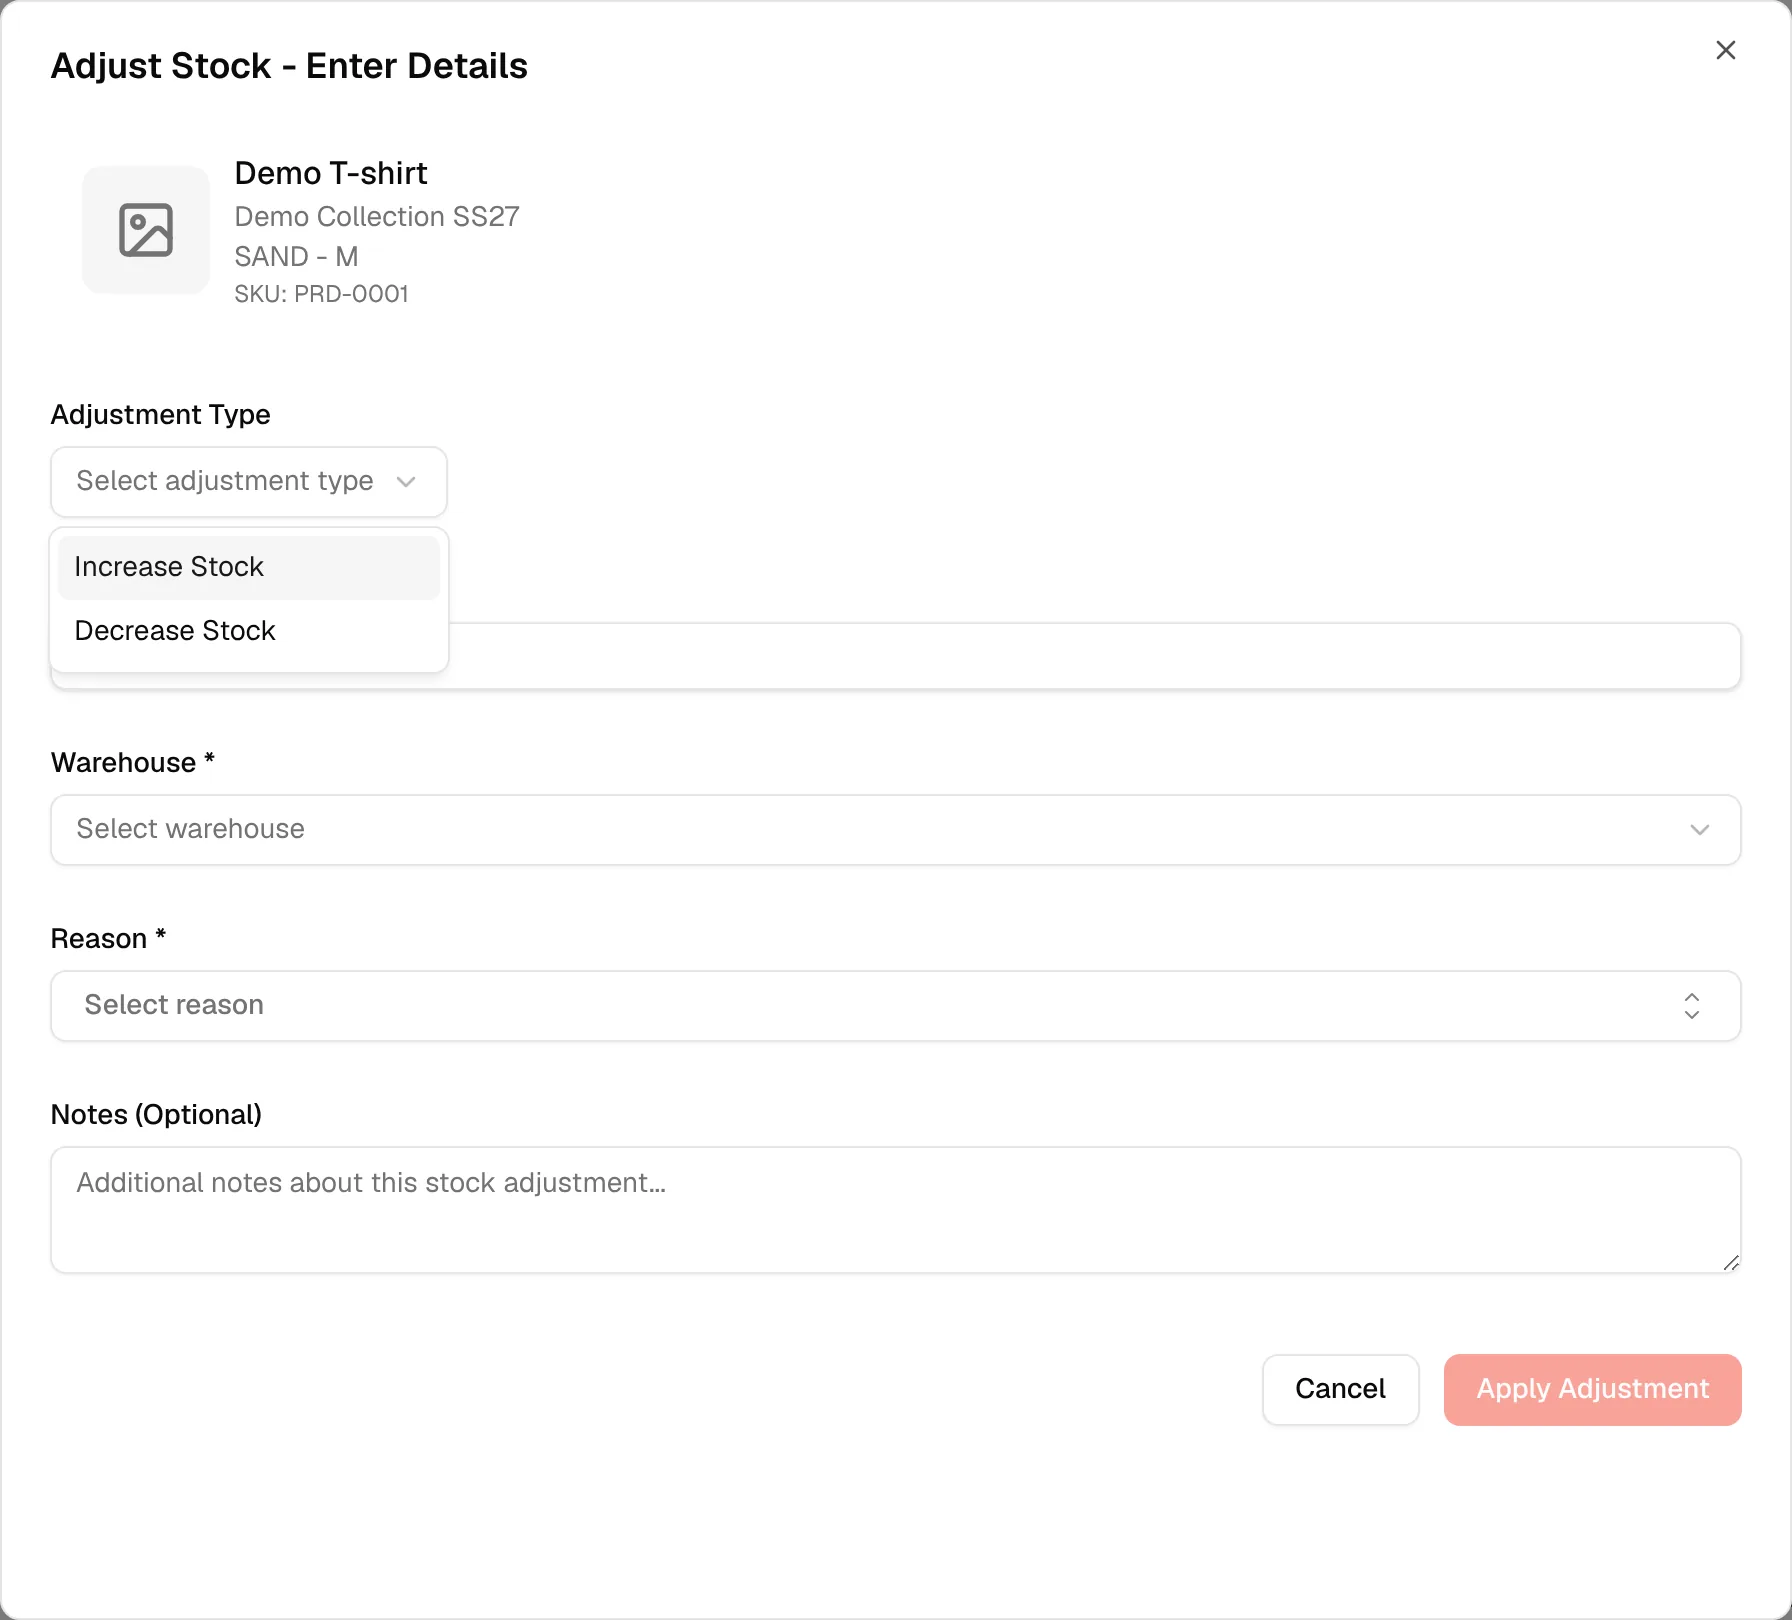Click the Adjustment Type label
Image resolution: width=1792 pixels, height=1620 pixels.
pyautogui.click(x=161, y=414)
